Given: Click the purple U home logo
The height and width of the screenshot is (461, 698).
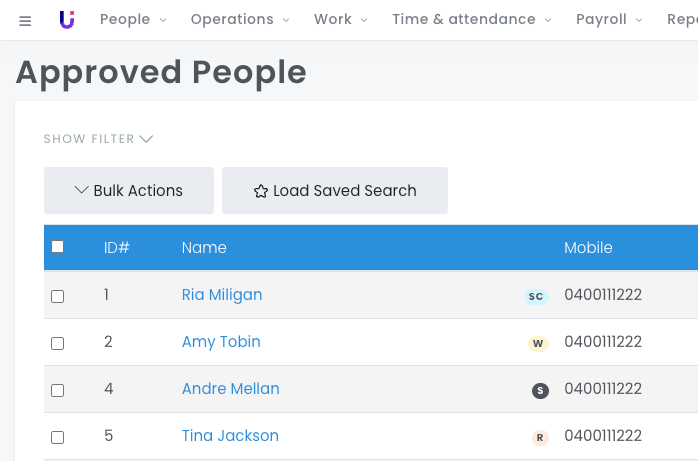Looking at the screenshot, I should point(67,20).
